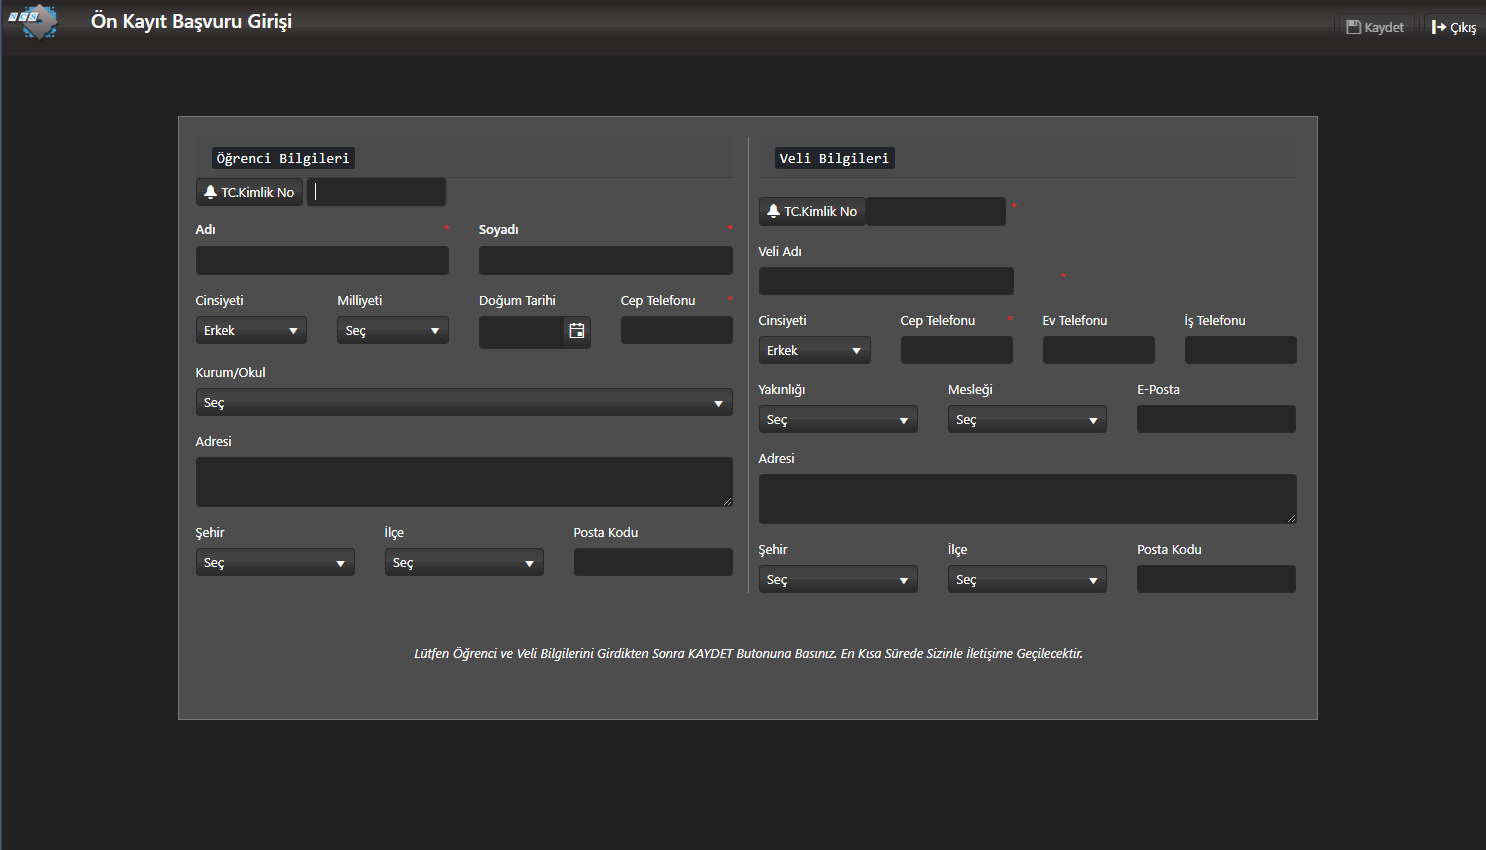Click the application logo in the header
The height and width of the screenshot is (850, 1486).
coord(34,21)
